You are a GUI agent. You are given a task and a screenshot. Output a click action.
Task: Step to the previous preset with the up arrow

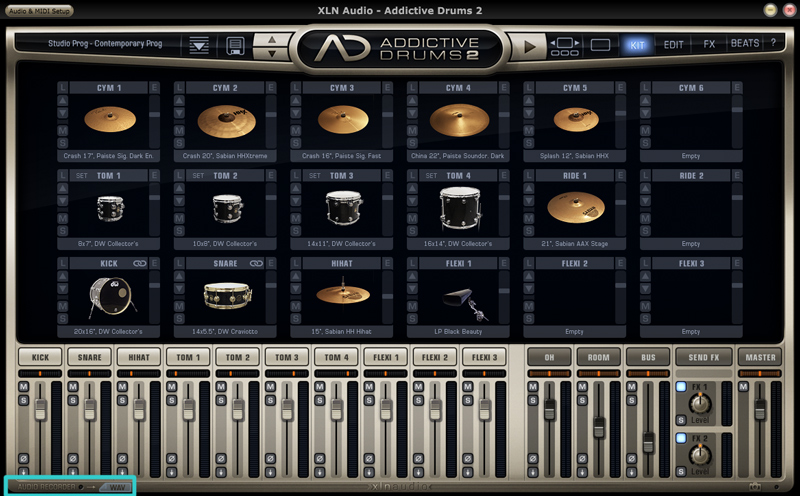[272, 39]
